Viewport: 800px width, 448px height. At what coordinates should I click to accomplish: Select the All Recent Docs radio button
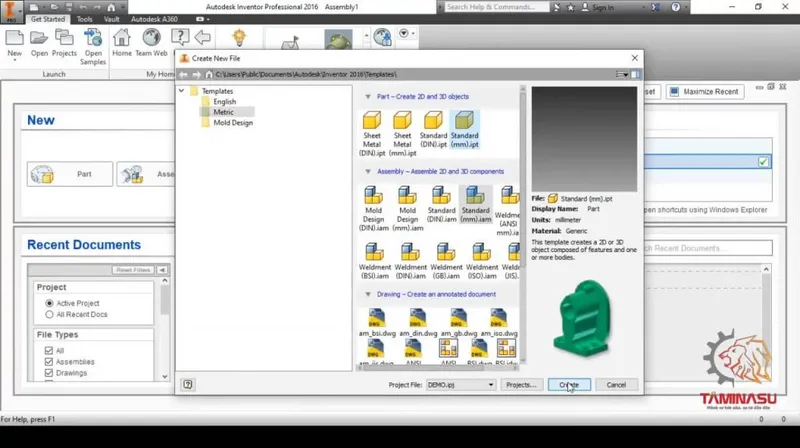coord(49,314)
